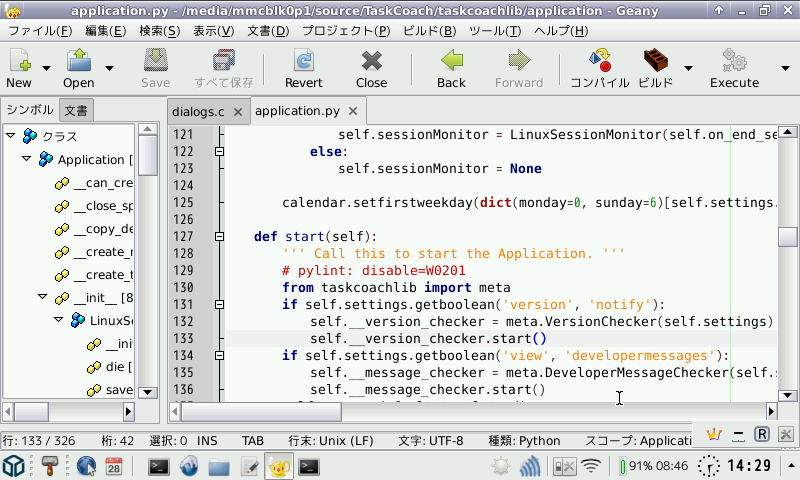800x480 pixels.
Task: Click line number 130 in margin
Action: pyautogui.click(x=183, y=288)
